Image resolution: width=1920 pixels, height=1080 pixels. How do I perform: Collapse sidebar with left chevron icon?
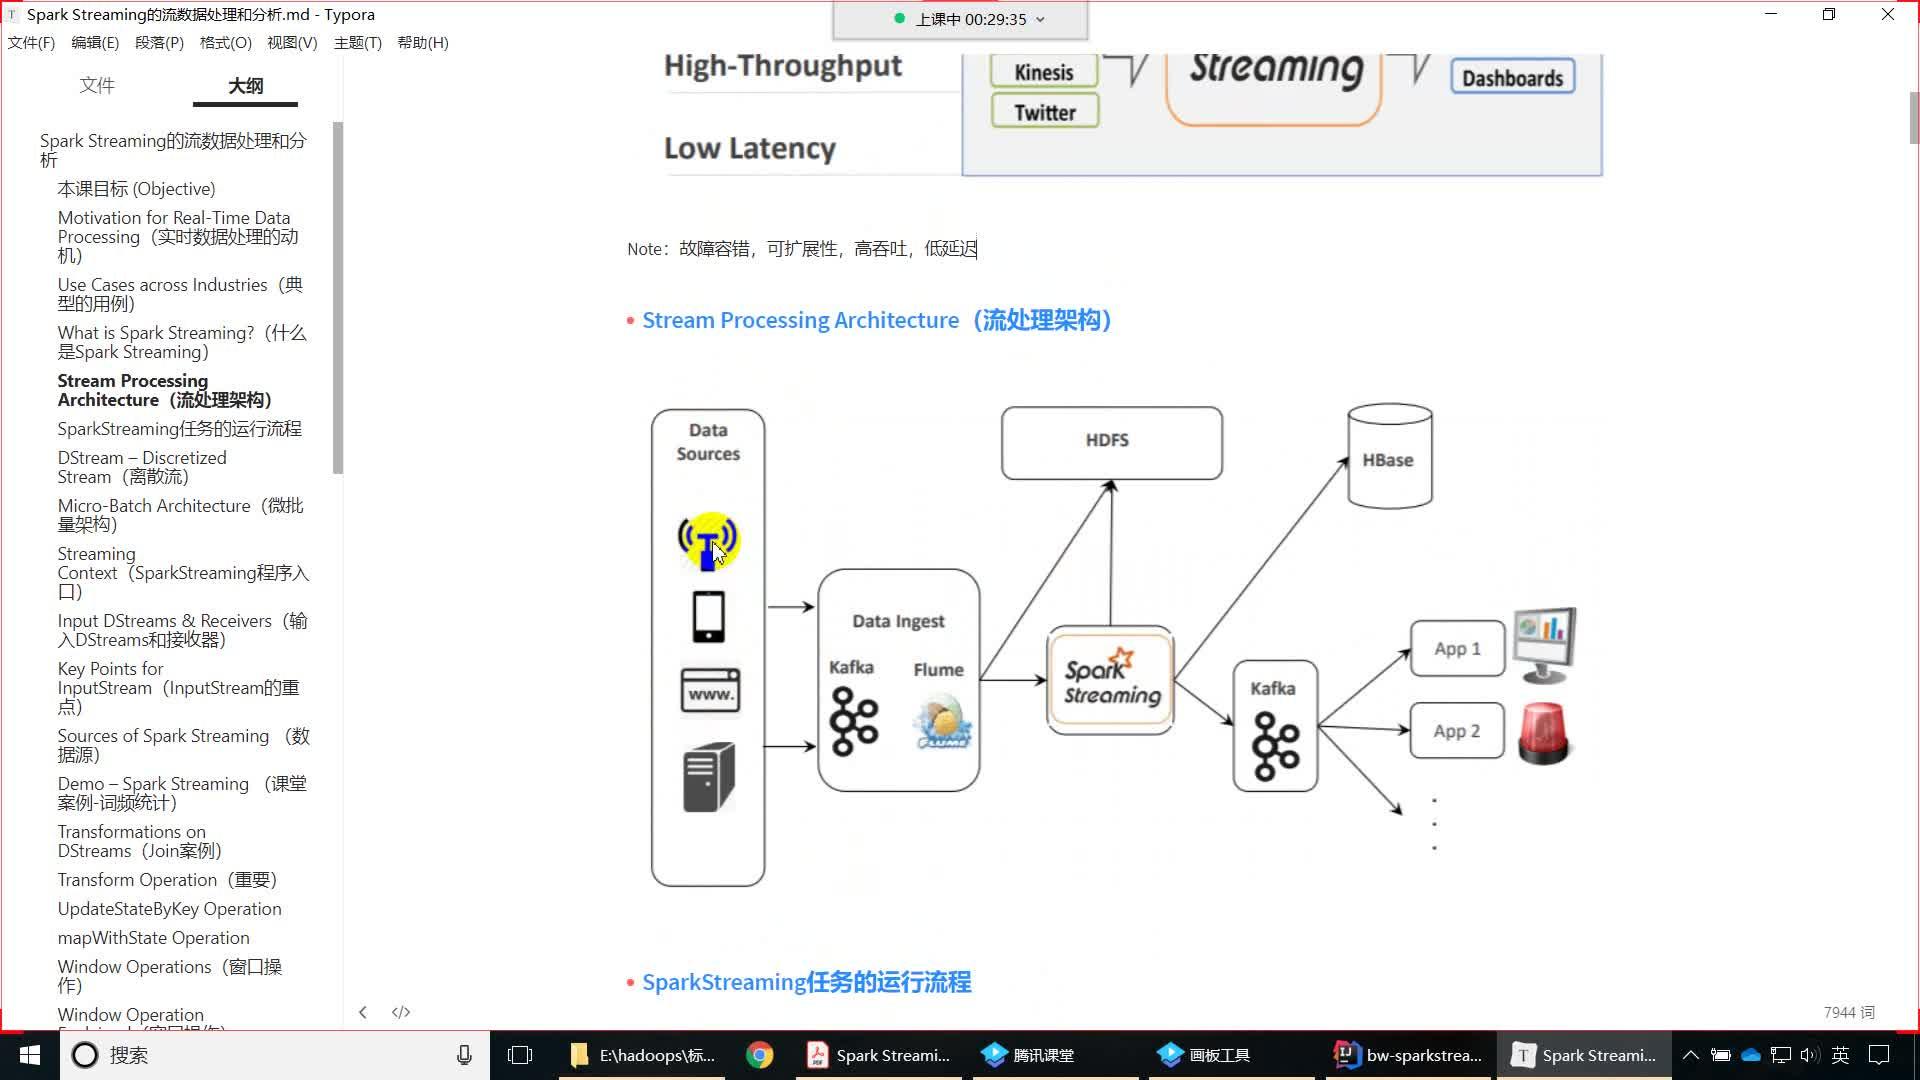tap(363, 1012)
